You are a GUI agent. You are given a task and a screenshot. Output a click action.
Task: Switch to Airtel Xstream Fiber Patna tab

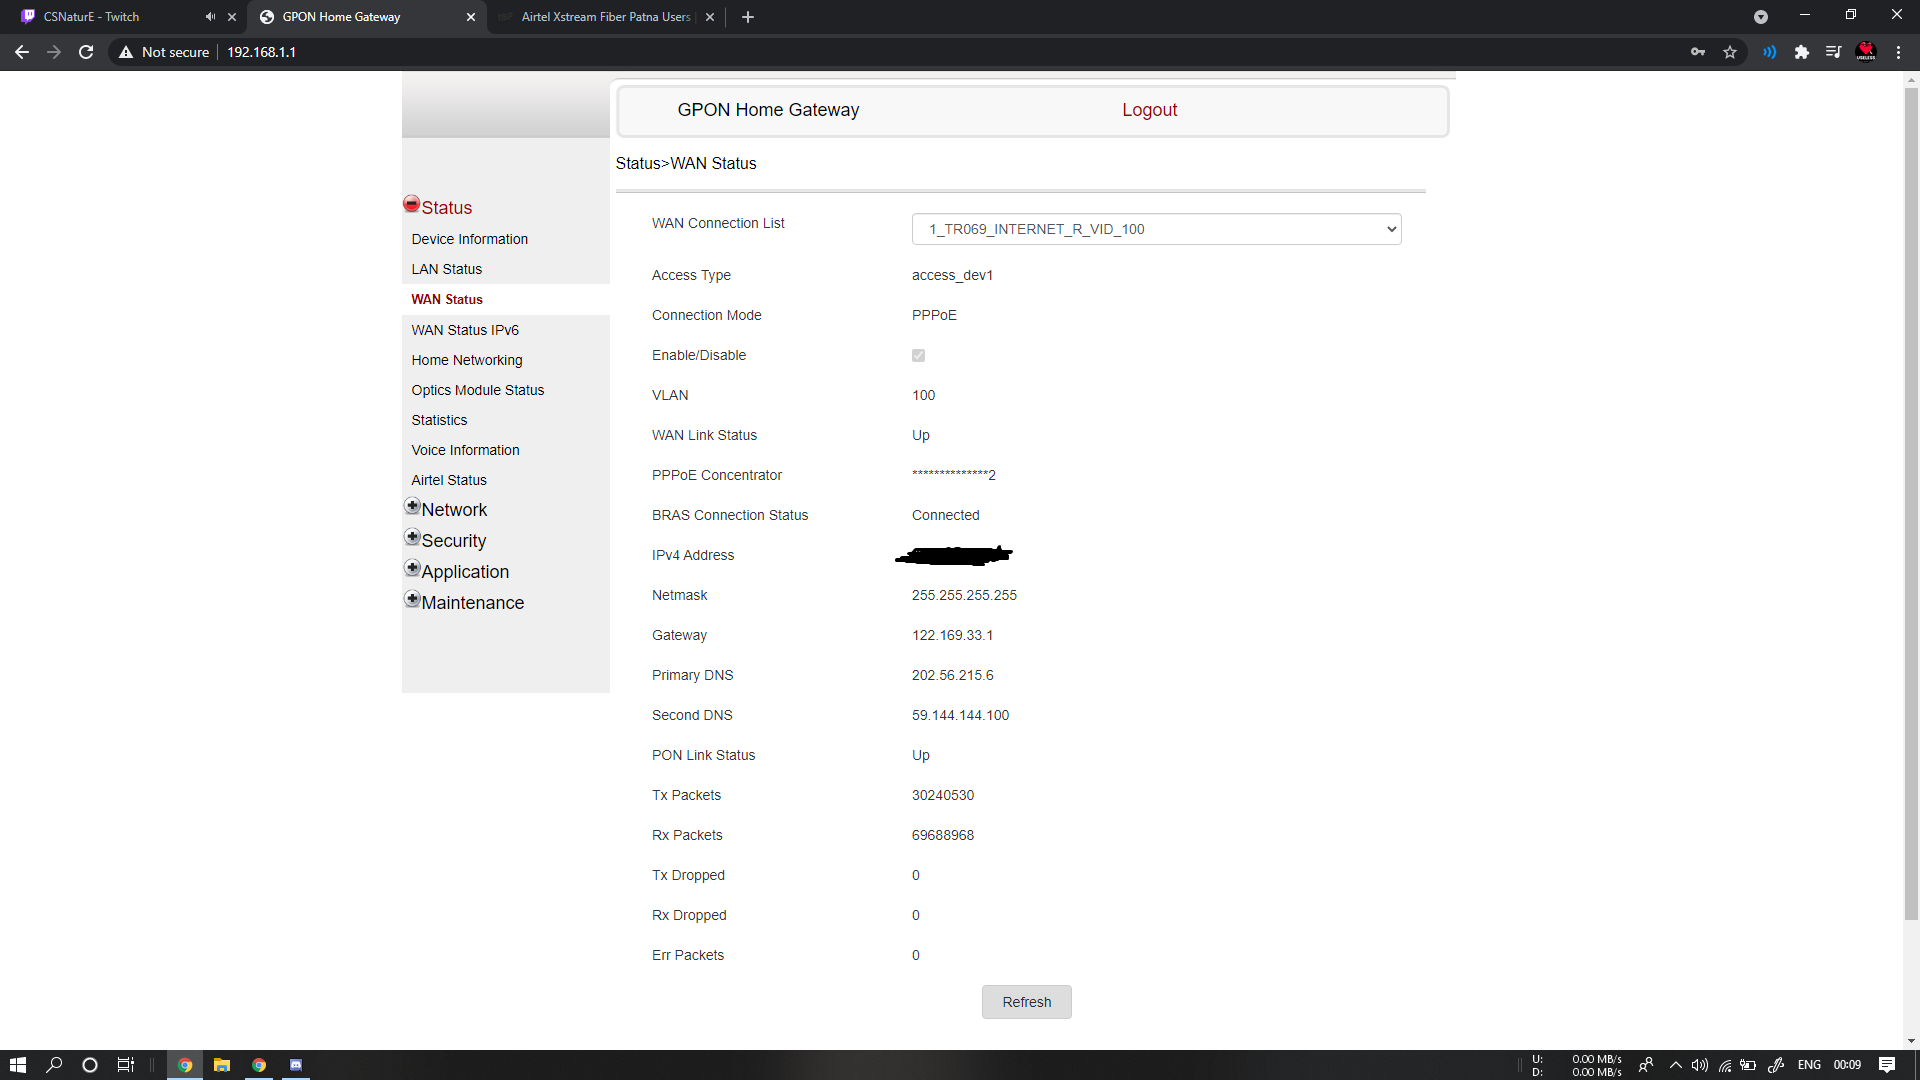pyautogui.click(x=605, y=17)
